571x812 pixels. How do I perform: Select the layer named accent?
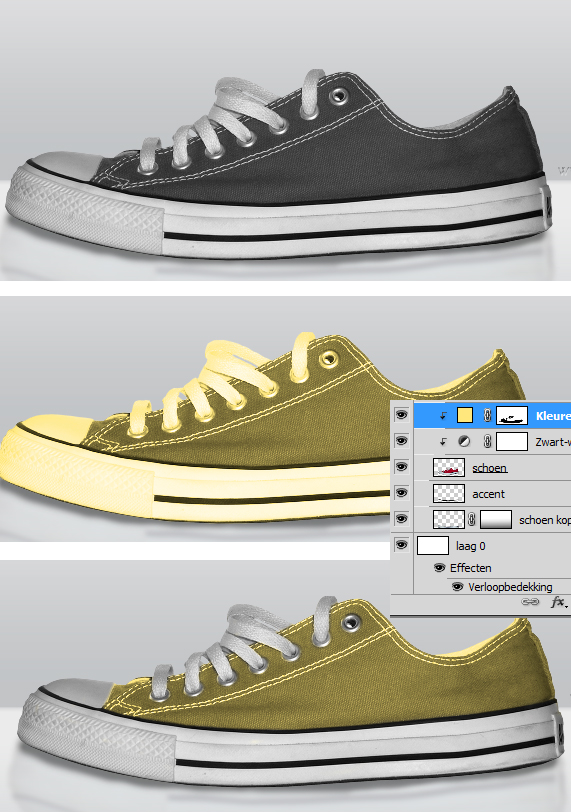[x=488, y=494]
